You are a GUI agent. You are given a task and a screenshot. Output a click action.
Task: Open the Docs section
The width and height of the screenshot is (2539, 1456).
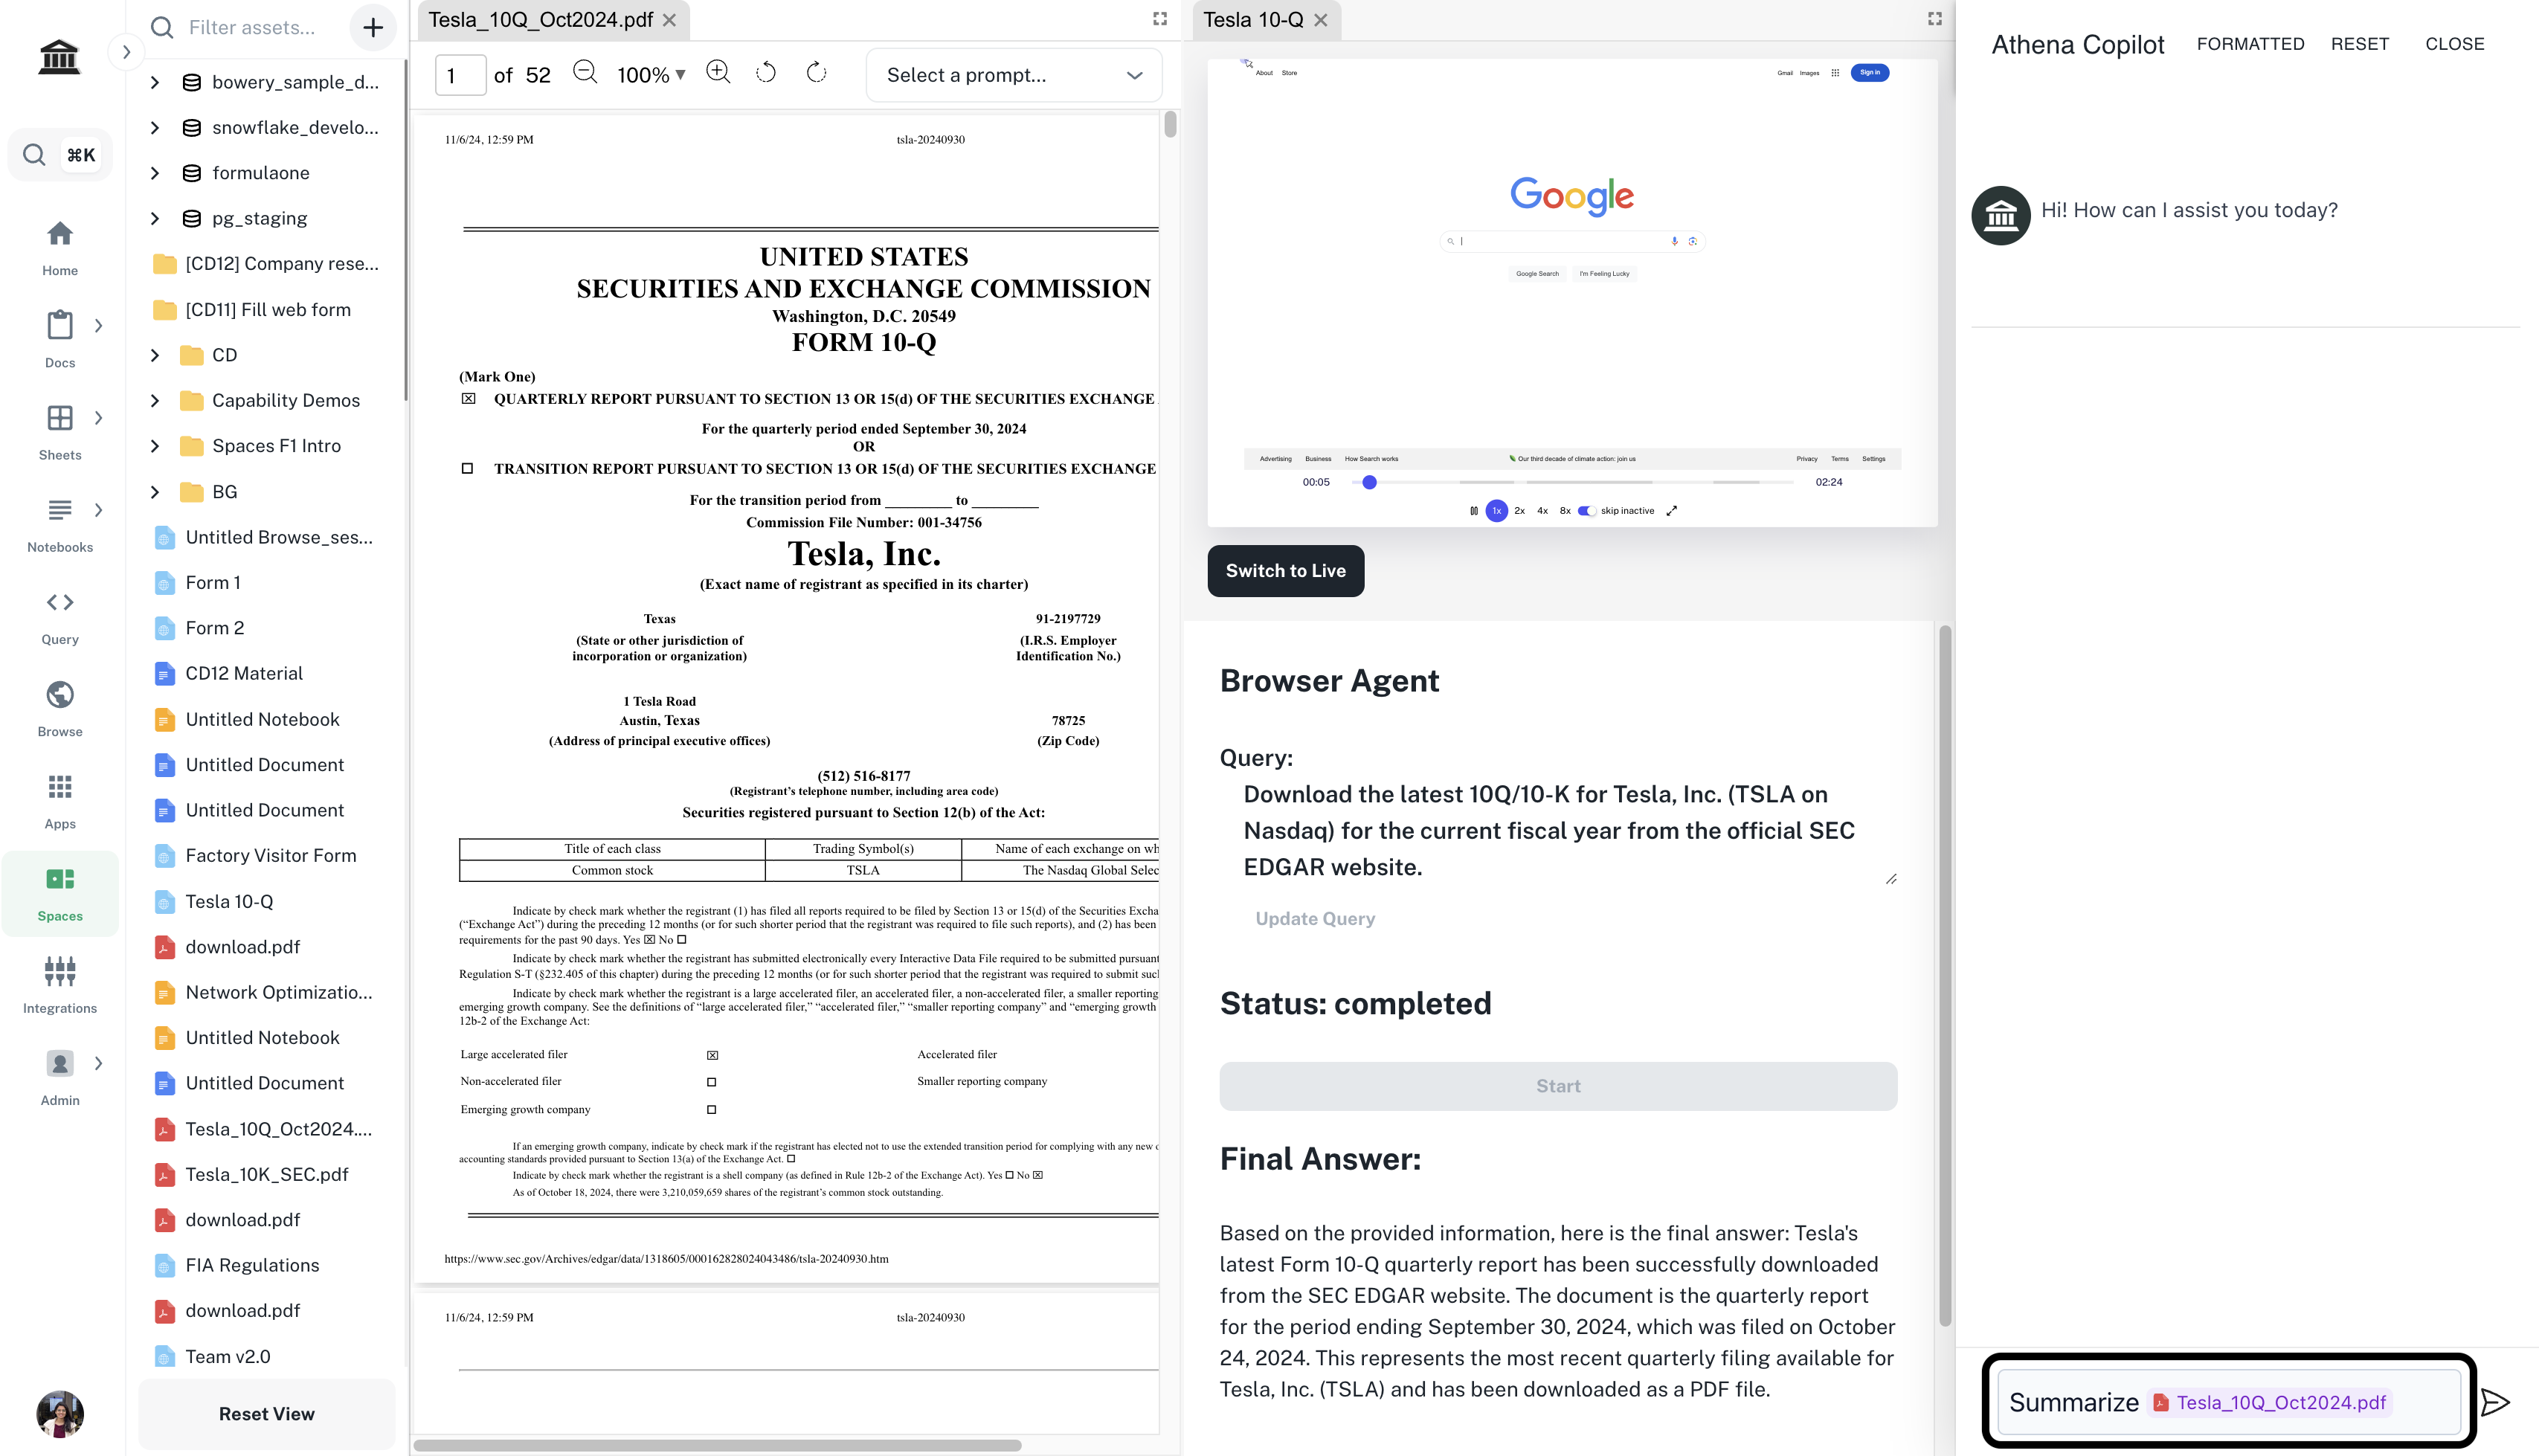(60, 340)
